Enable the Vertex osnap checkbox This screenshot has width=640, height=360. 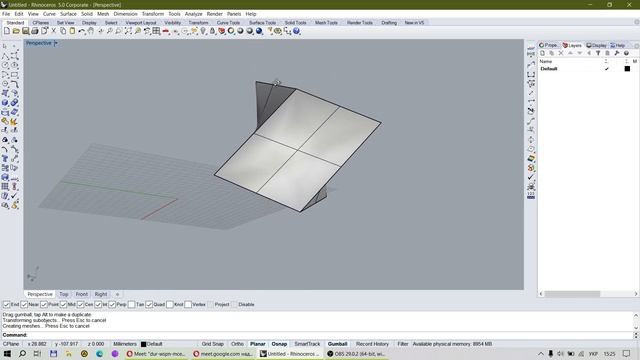pos(188,304)
